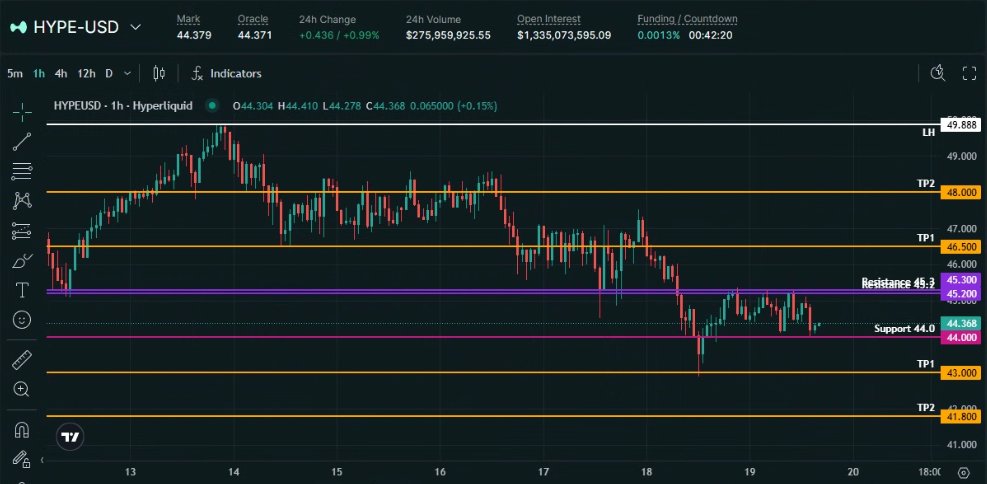The width and height of the screenshot is (987, 484).
Task: Expand the timeframe dropdown arrow
Action: tap(127, 74)
